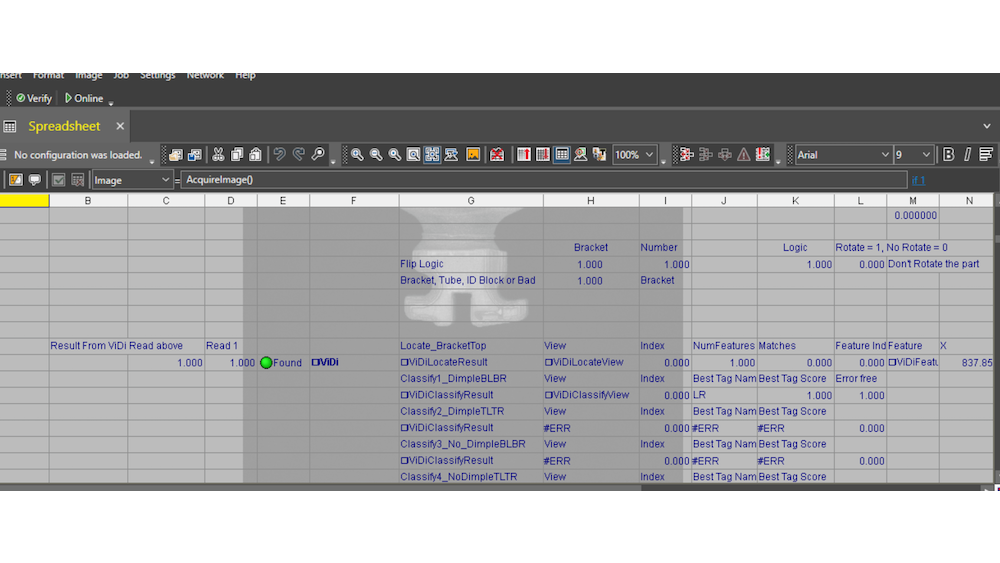
Task: Select column G header
Action: tap(471, 201)
